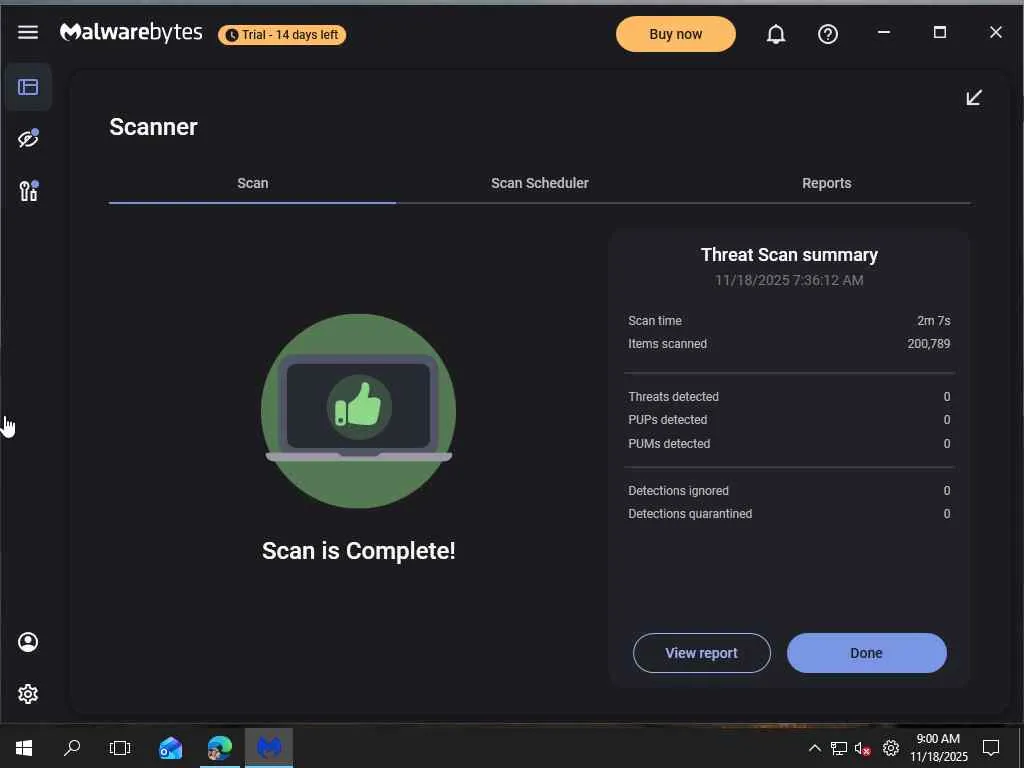Close the Malwarebytes window
The height and width of the screenshot is (768, 1024).
pos(995,32)
